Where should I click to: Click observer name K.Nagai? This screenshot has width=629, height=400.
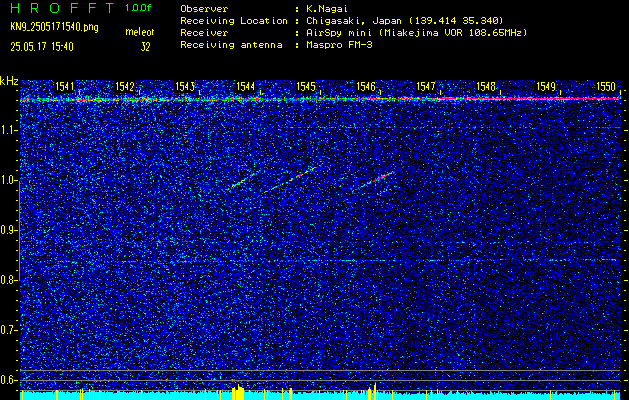326,9
